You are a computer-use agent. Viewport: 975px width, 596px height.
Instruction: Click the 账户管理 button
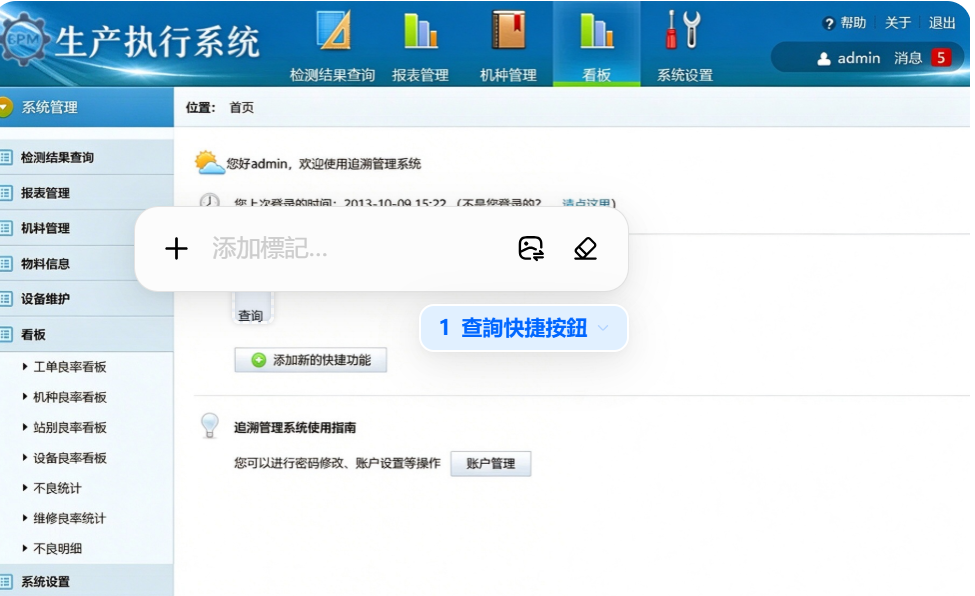(491, 463)
